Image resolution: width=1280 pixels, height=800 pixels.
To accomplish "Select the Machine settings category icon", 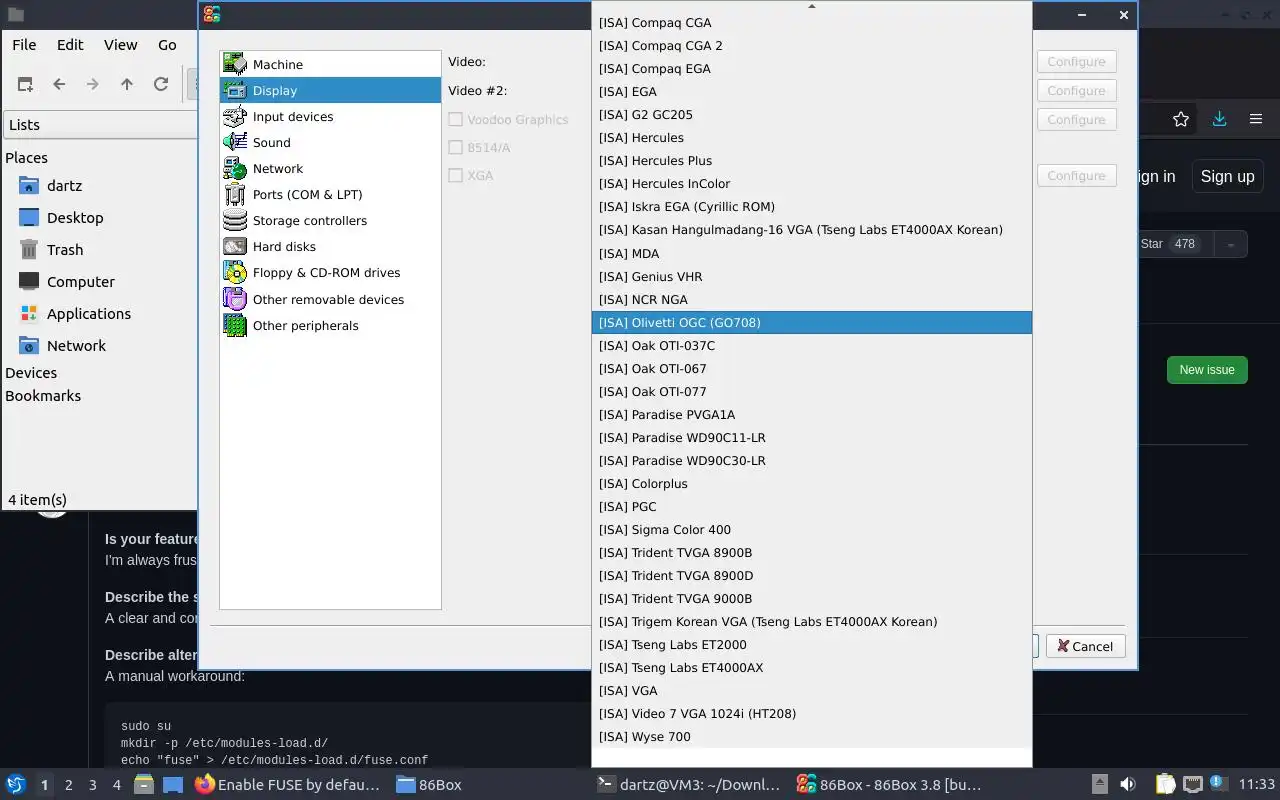I will pyautogui.click(x=235, y=64).
